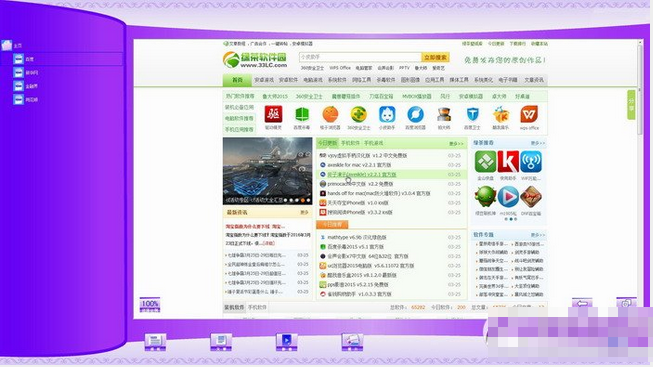This screenshot has width=653, height=367.
Task: Click 更多>> in the 今日更新 header
Action: click(456, 144)
